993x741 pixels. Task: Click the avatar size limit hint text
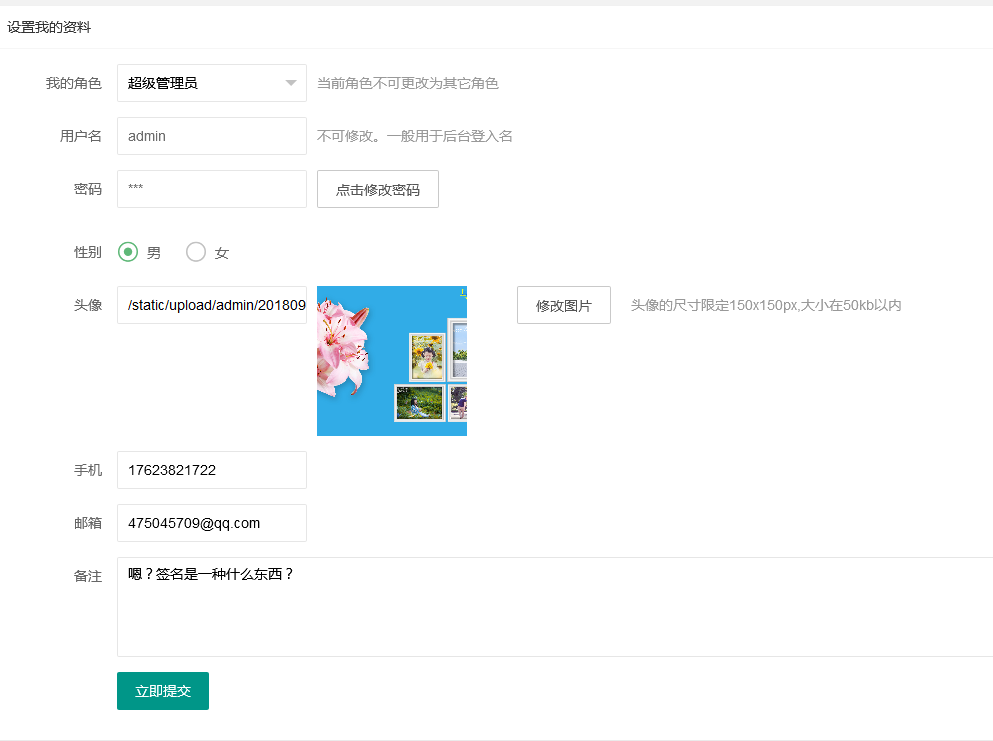[765, 305]
